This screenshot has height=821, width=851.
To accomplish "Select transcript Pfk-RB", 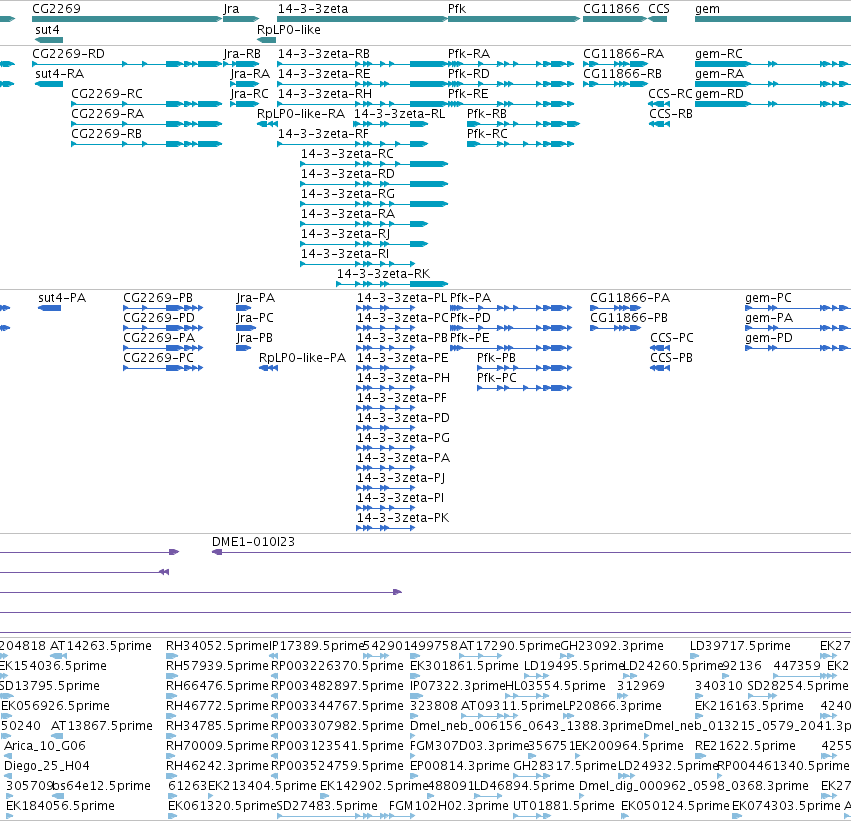I will point(523,124).
